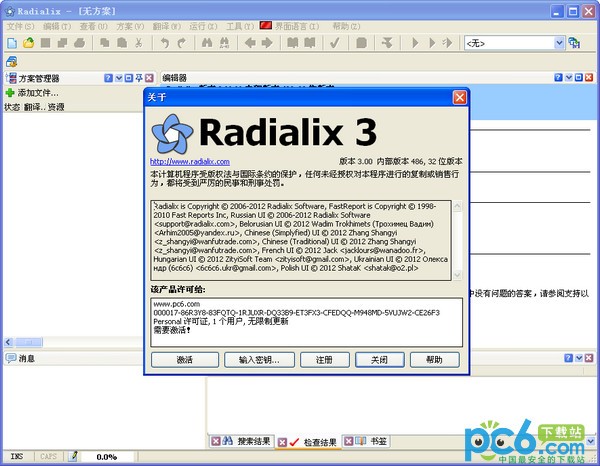Click the 输入密钥... button

[259, 360]
